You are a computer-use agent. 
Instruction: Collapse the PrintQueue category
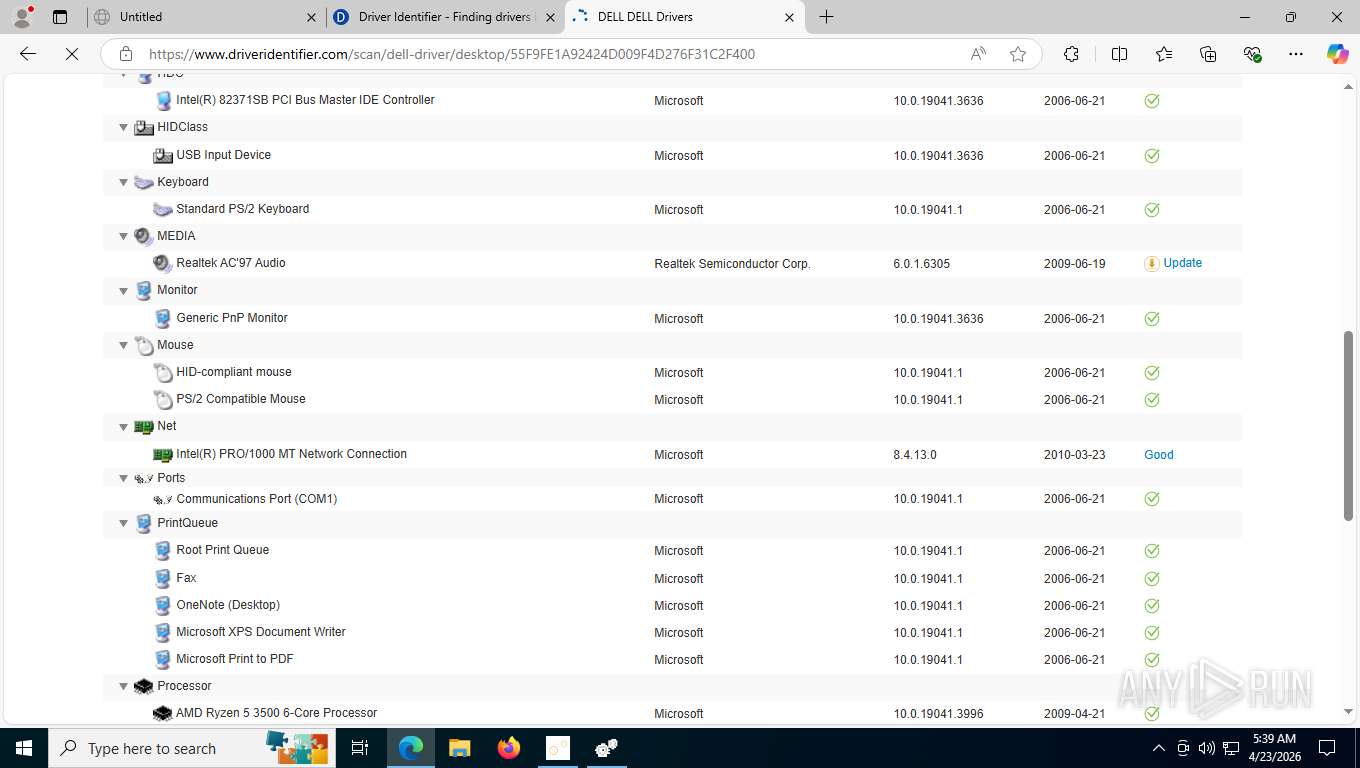[124, 523]
